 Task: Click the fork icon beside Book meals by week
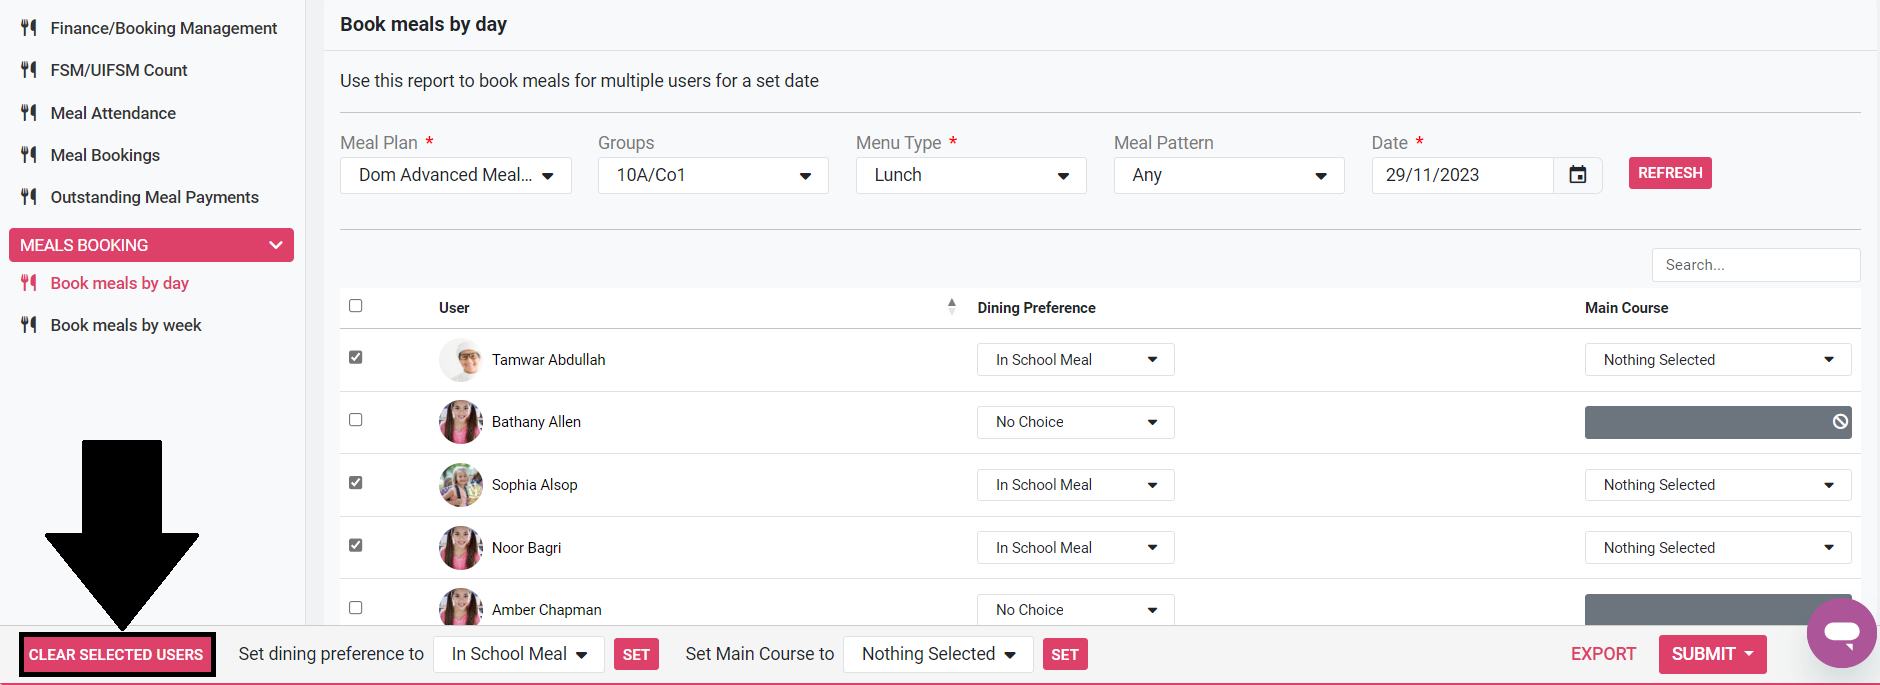coord(29,325)
